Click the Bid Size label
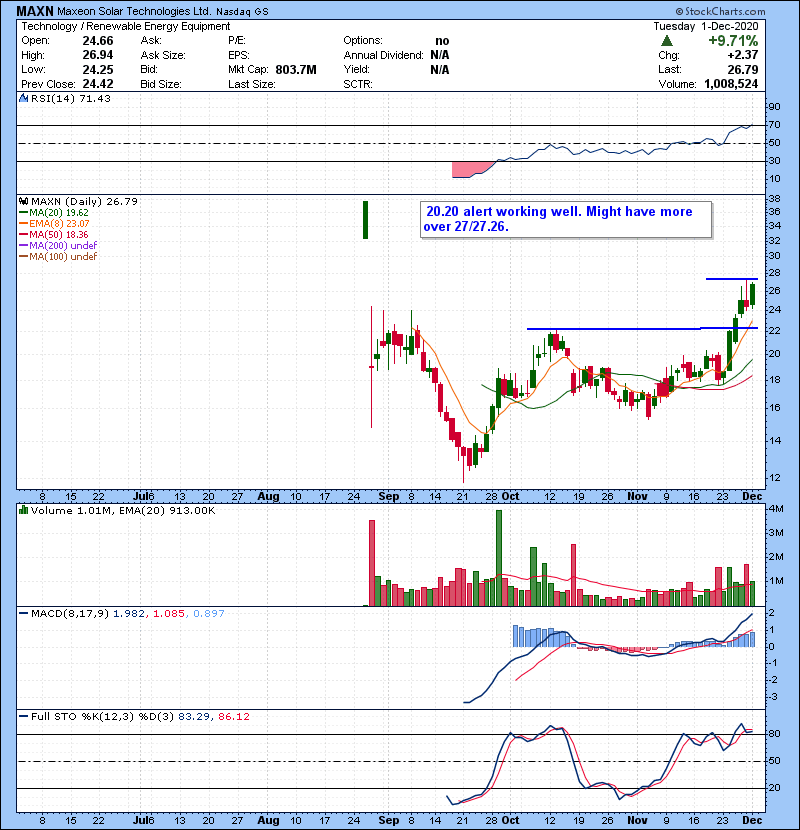This screenshot has width=800, height=830. coord(161,84)
